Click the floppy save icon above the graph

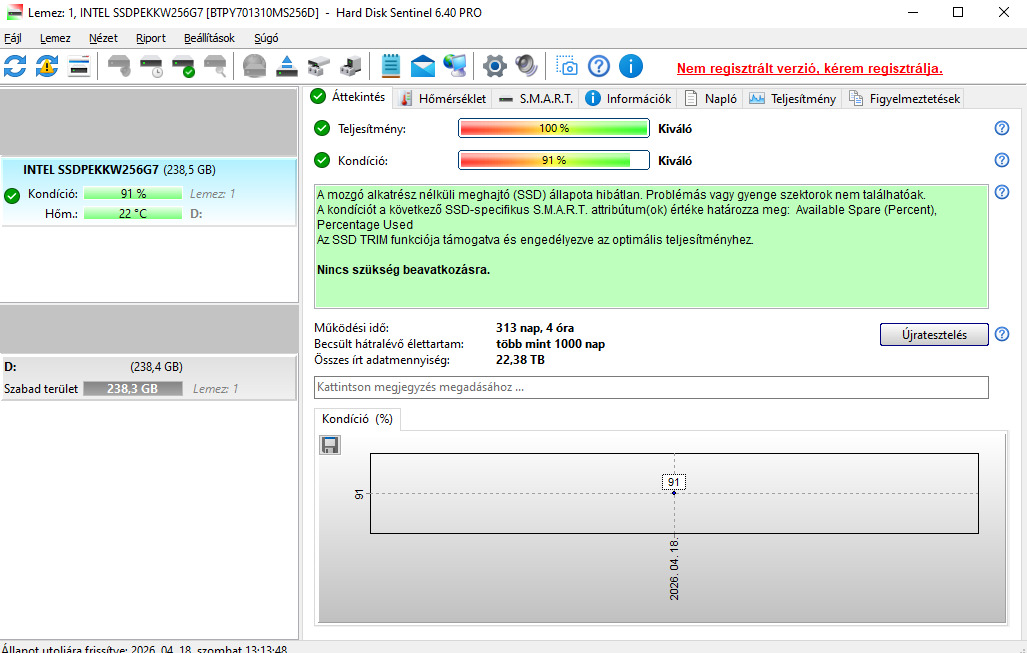tap(330, 445)
